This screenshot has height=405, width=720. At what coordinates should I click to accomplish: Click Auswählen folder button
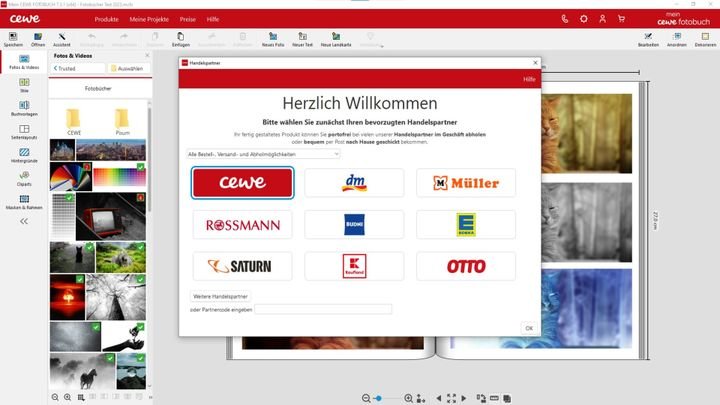pyautogui.click(x=127, y=68)
